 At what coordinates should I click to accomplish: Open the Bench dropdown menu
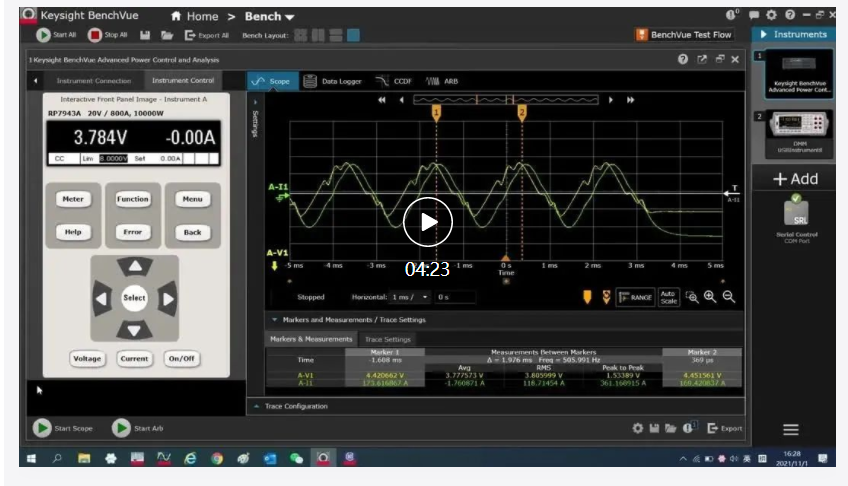[269, 16]
